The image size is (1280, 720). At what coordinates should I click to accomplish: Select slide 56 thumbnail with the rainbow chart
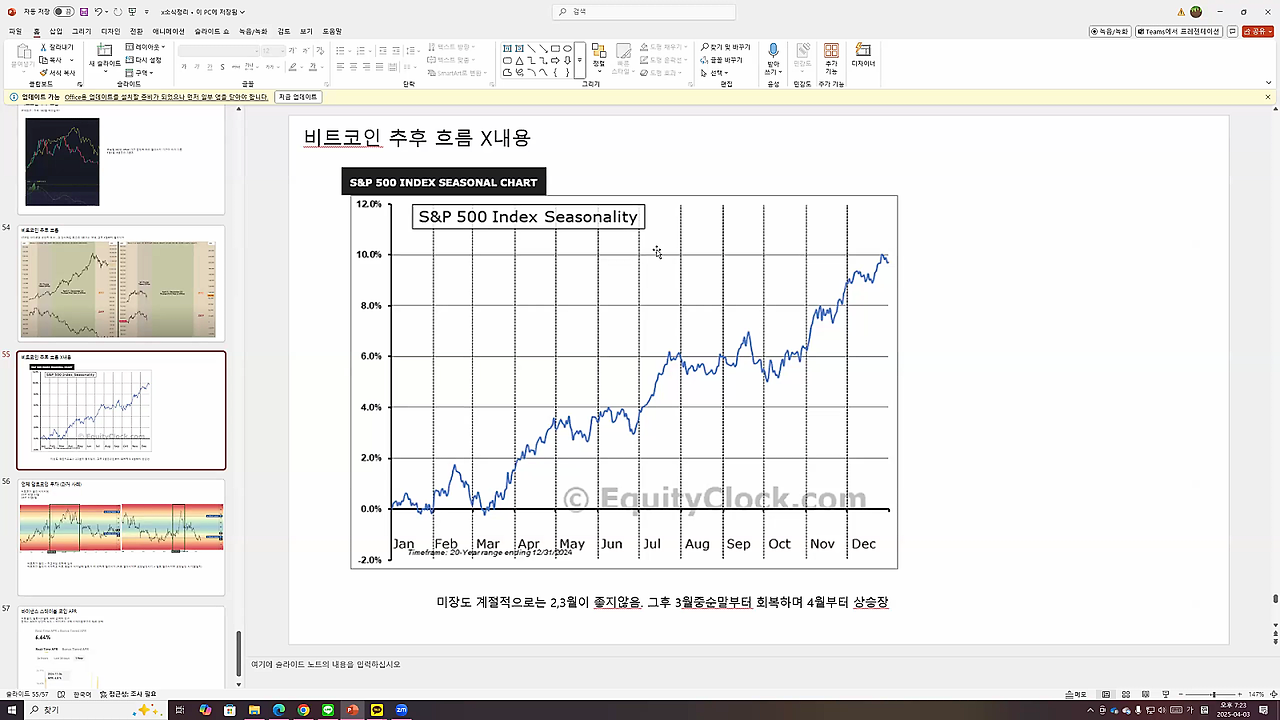click(x=121, y=537)
